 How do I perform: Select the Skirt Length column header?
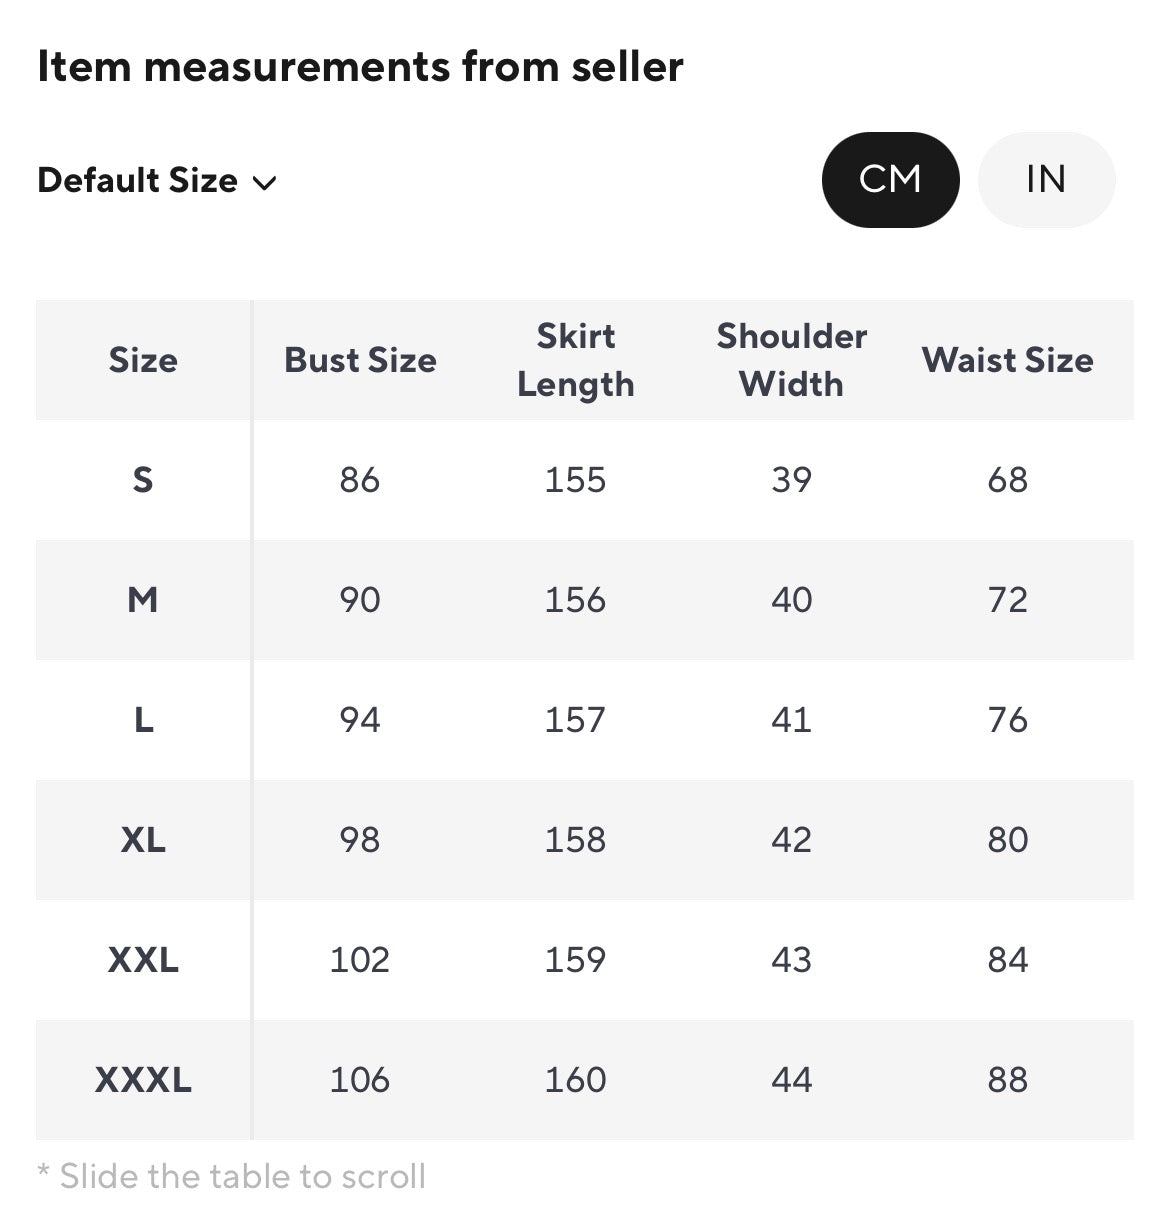(576, 360)
